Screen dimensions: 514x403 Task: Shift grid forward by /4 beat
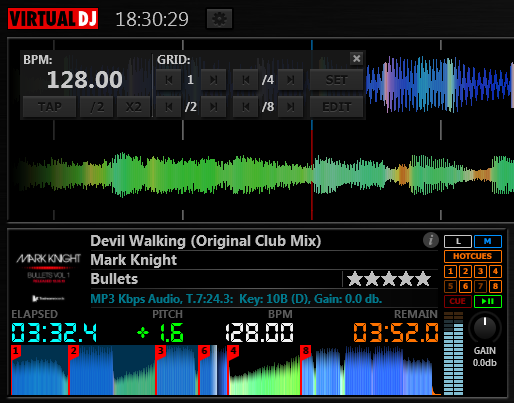290,80
